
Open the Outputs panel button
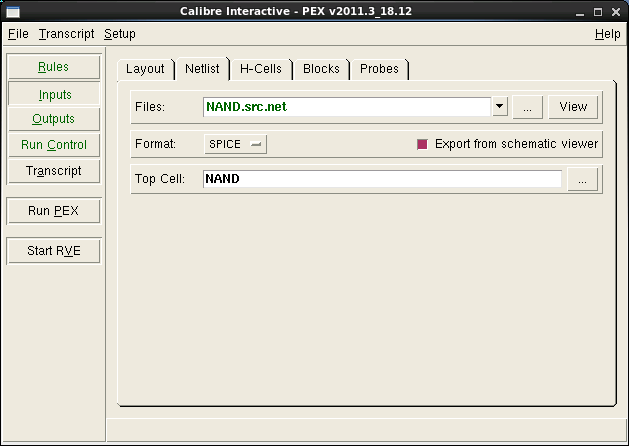[x=54, y=119]
